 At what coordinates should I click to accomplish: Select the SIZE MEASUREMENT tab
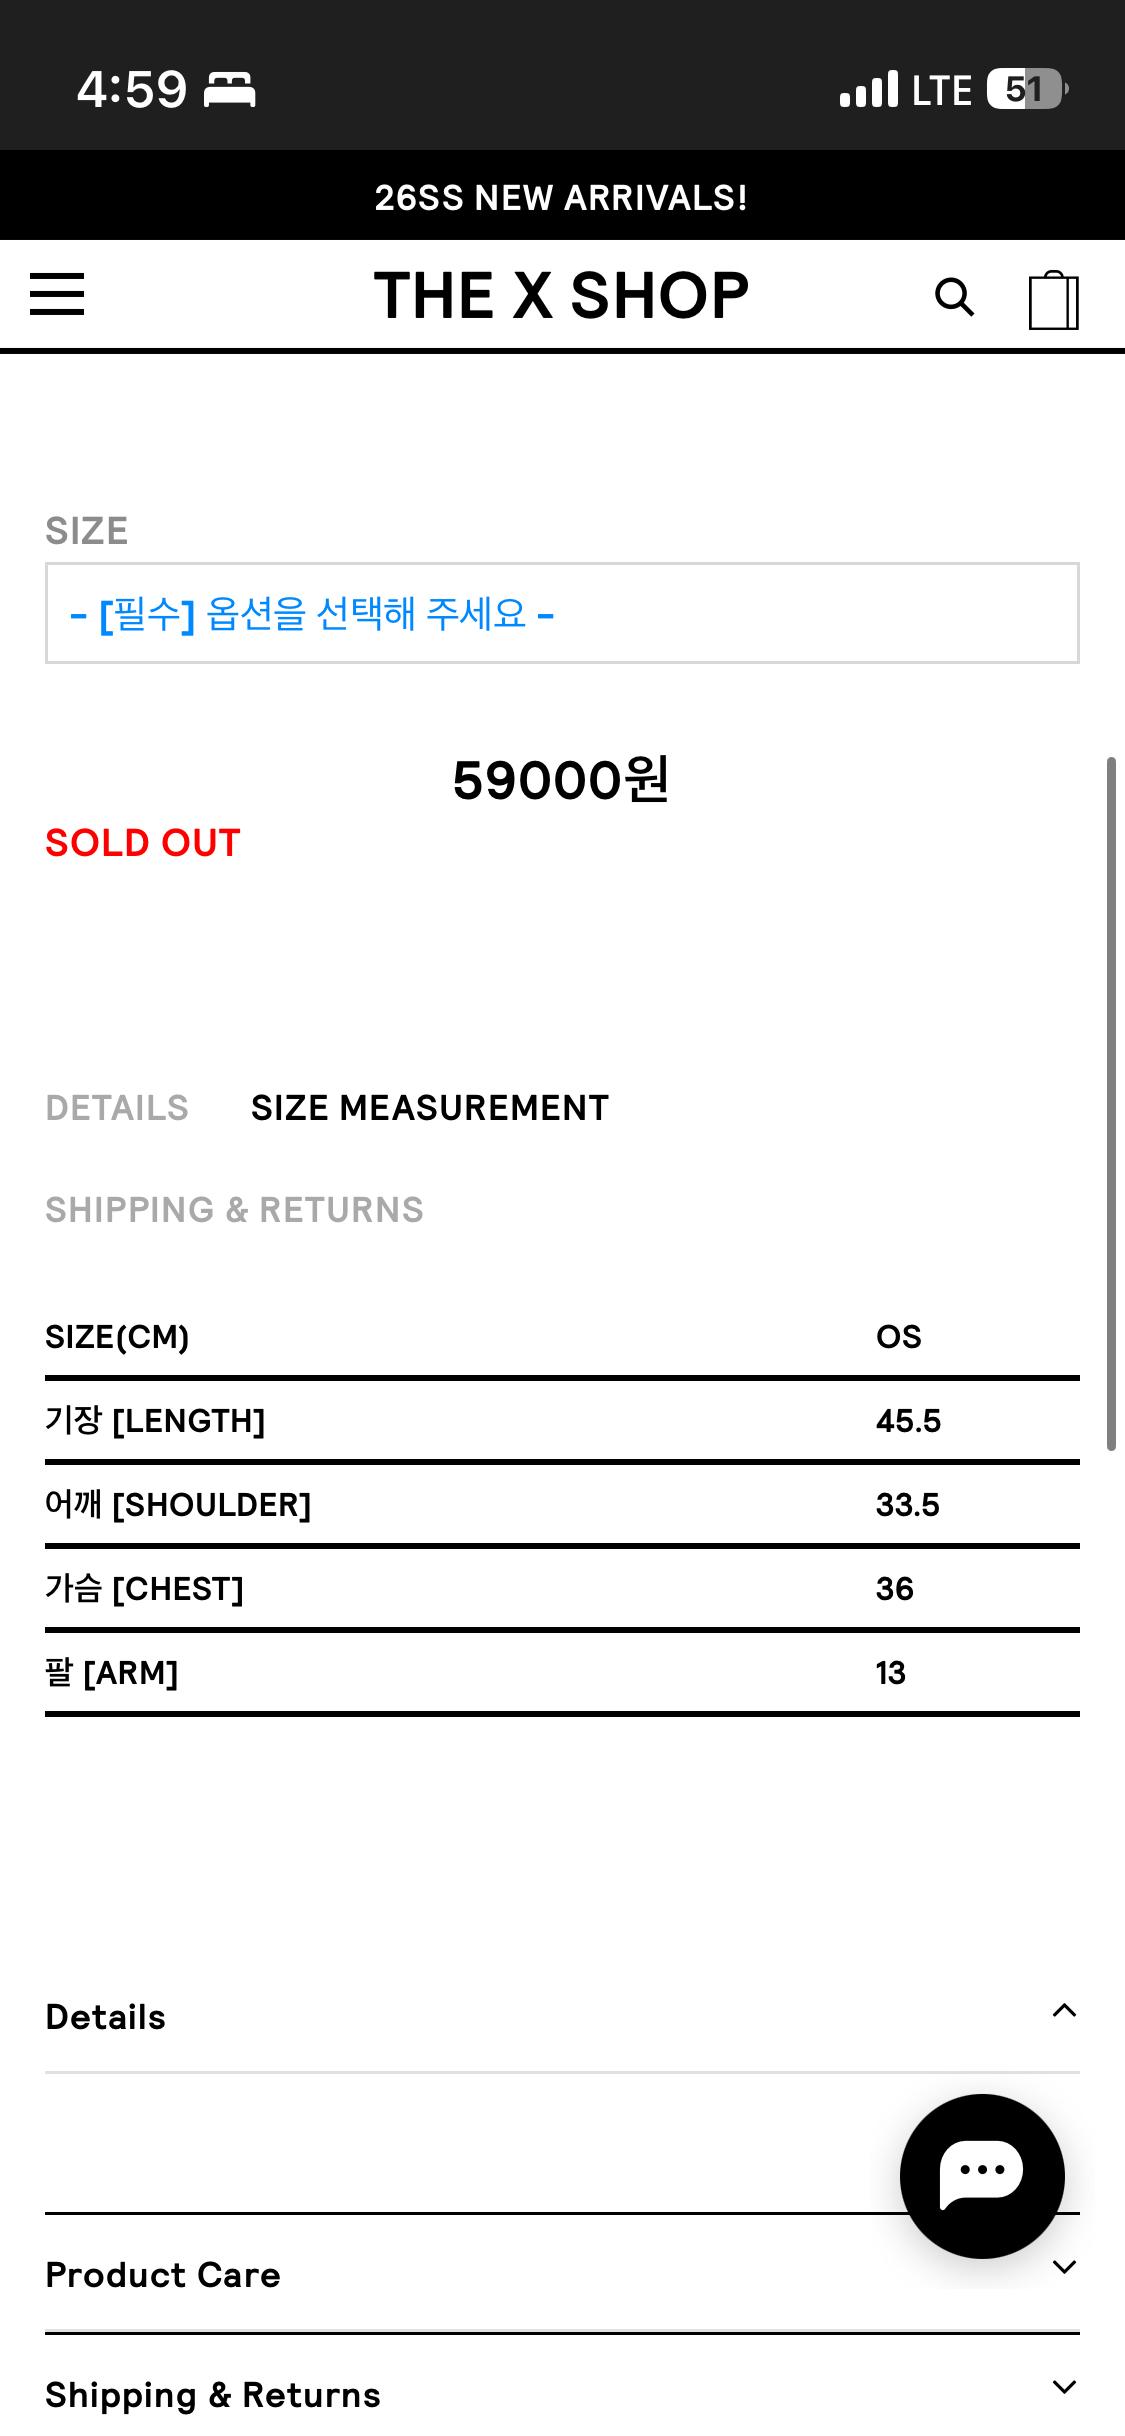click(x=430, y=1108)
